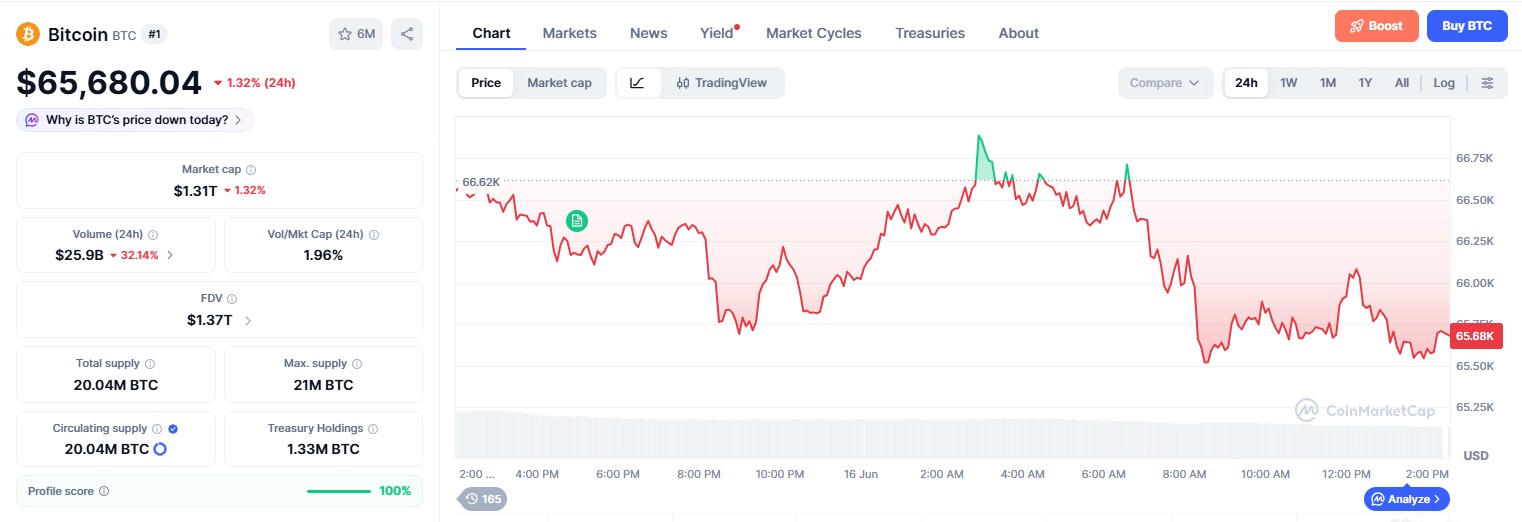Expand Volume (24h) details chevron

click(170, 255)
